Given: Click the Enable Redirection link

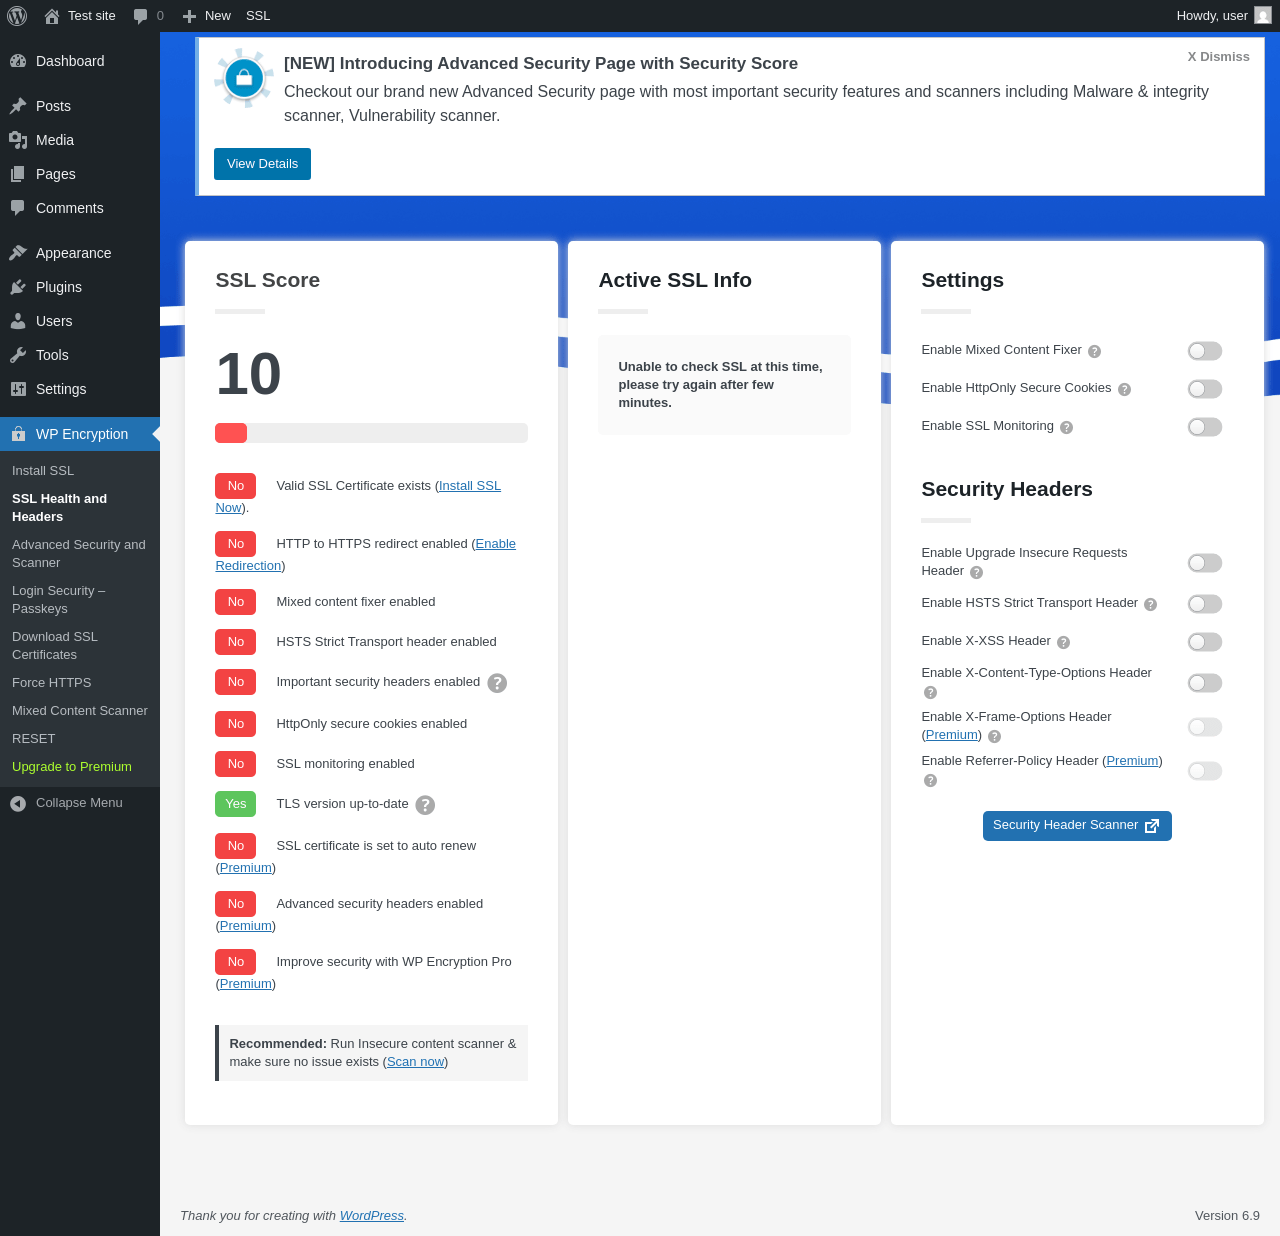Looking at the screenshot, I should point(495,544).
